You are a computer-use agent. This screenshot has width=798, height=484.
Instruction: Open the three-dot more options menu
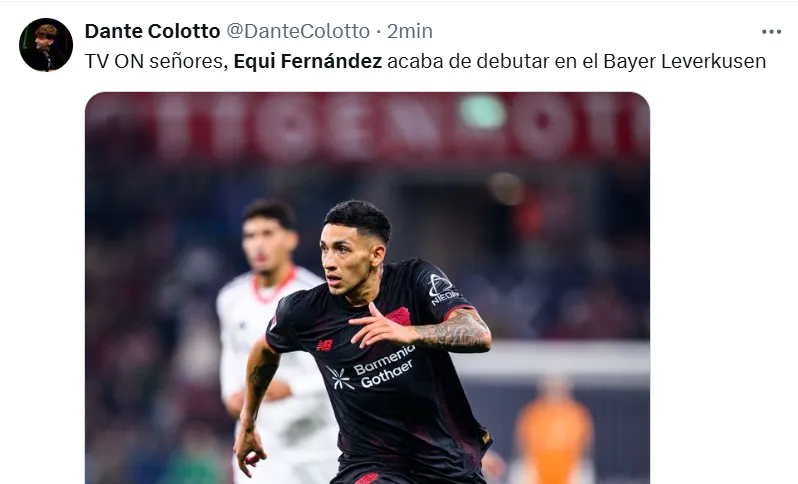pos(771,32)
